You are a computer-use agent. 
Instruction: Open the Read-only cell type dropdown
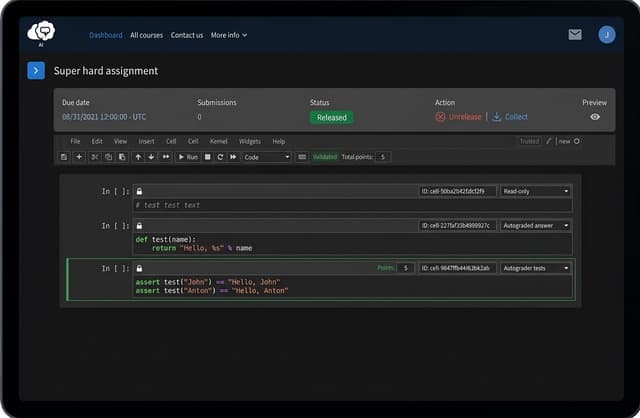click(535, 191)
